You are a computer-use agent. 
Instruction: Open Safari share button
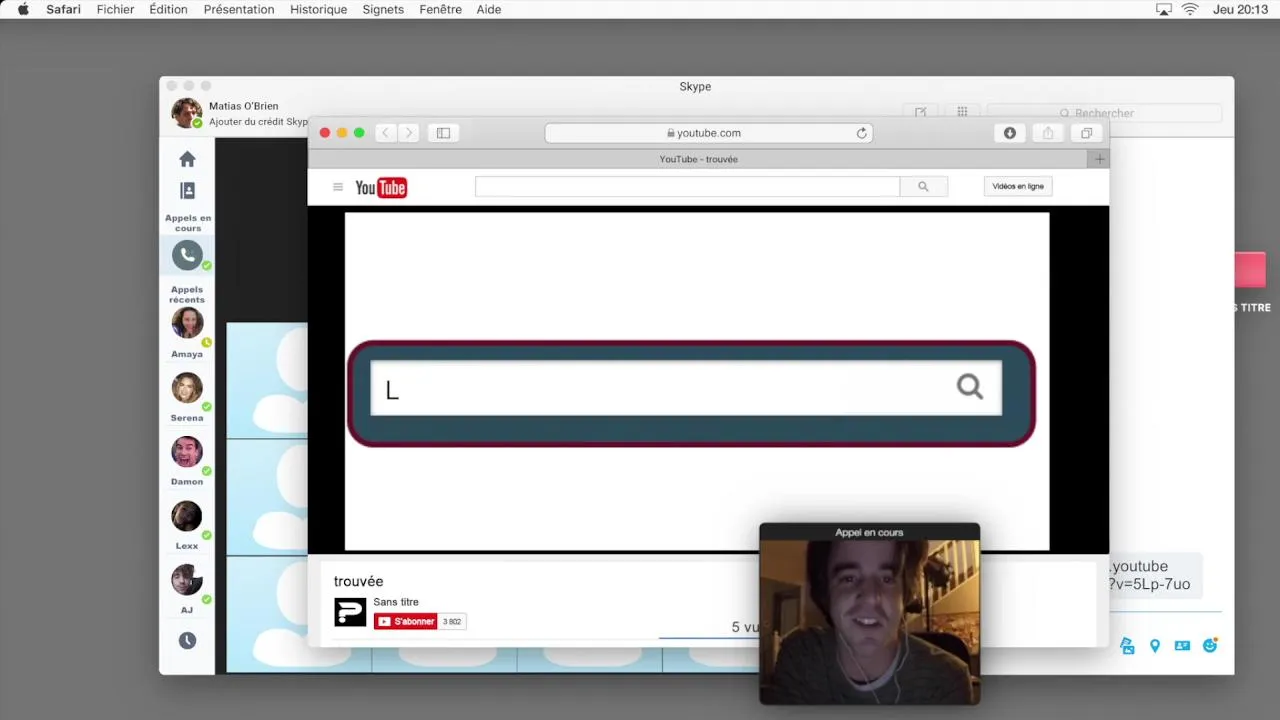(x=1048, y=133)
